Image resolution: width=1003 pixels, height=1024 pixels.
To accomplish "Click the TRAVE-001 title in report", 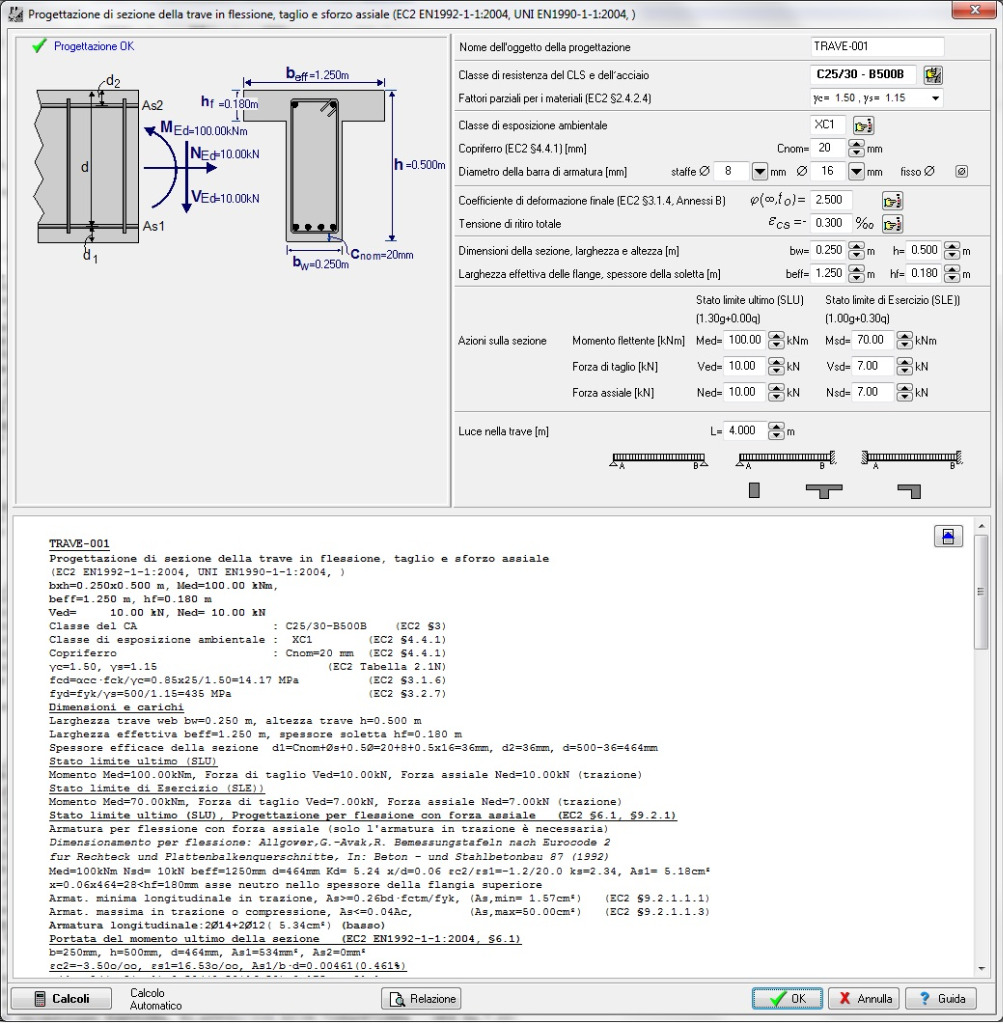I will coord(79,543).
